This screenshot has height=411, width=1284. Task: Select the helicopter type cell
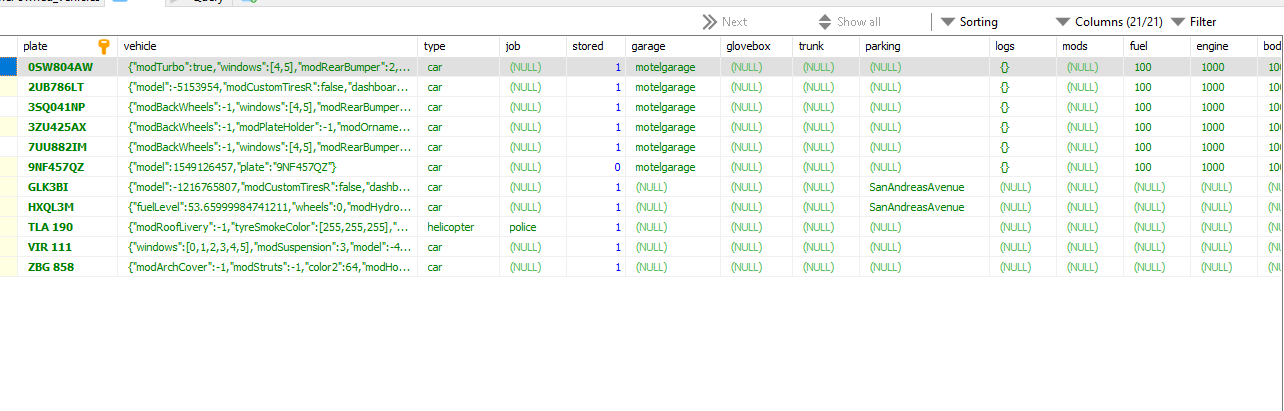459,227
